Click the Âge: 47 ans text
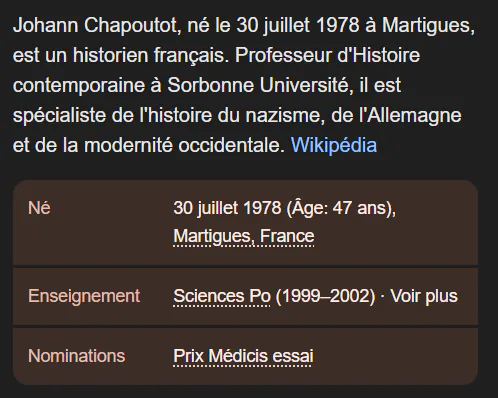The image size is (498, 398). click(338, 208)
